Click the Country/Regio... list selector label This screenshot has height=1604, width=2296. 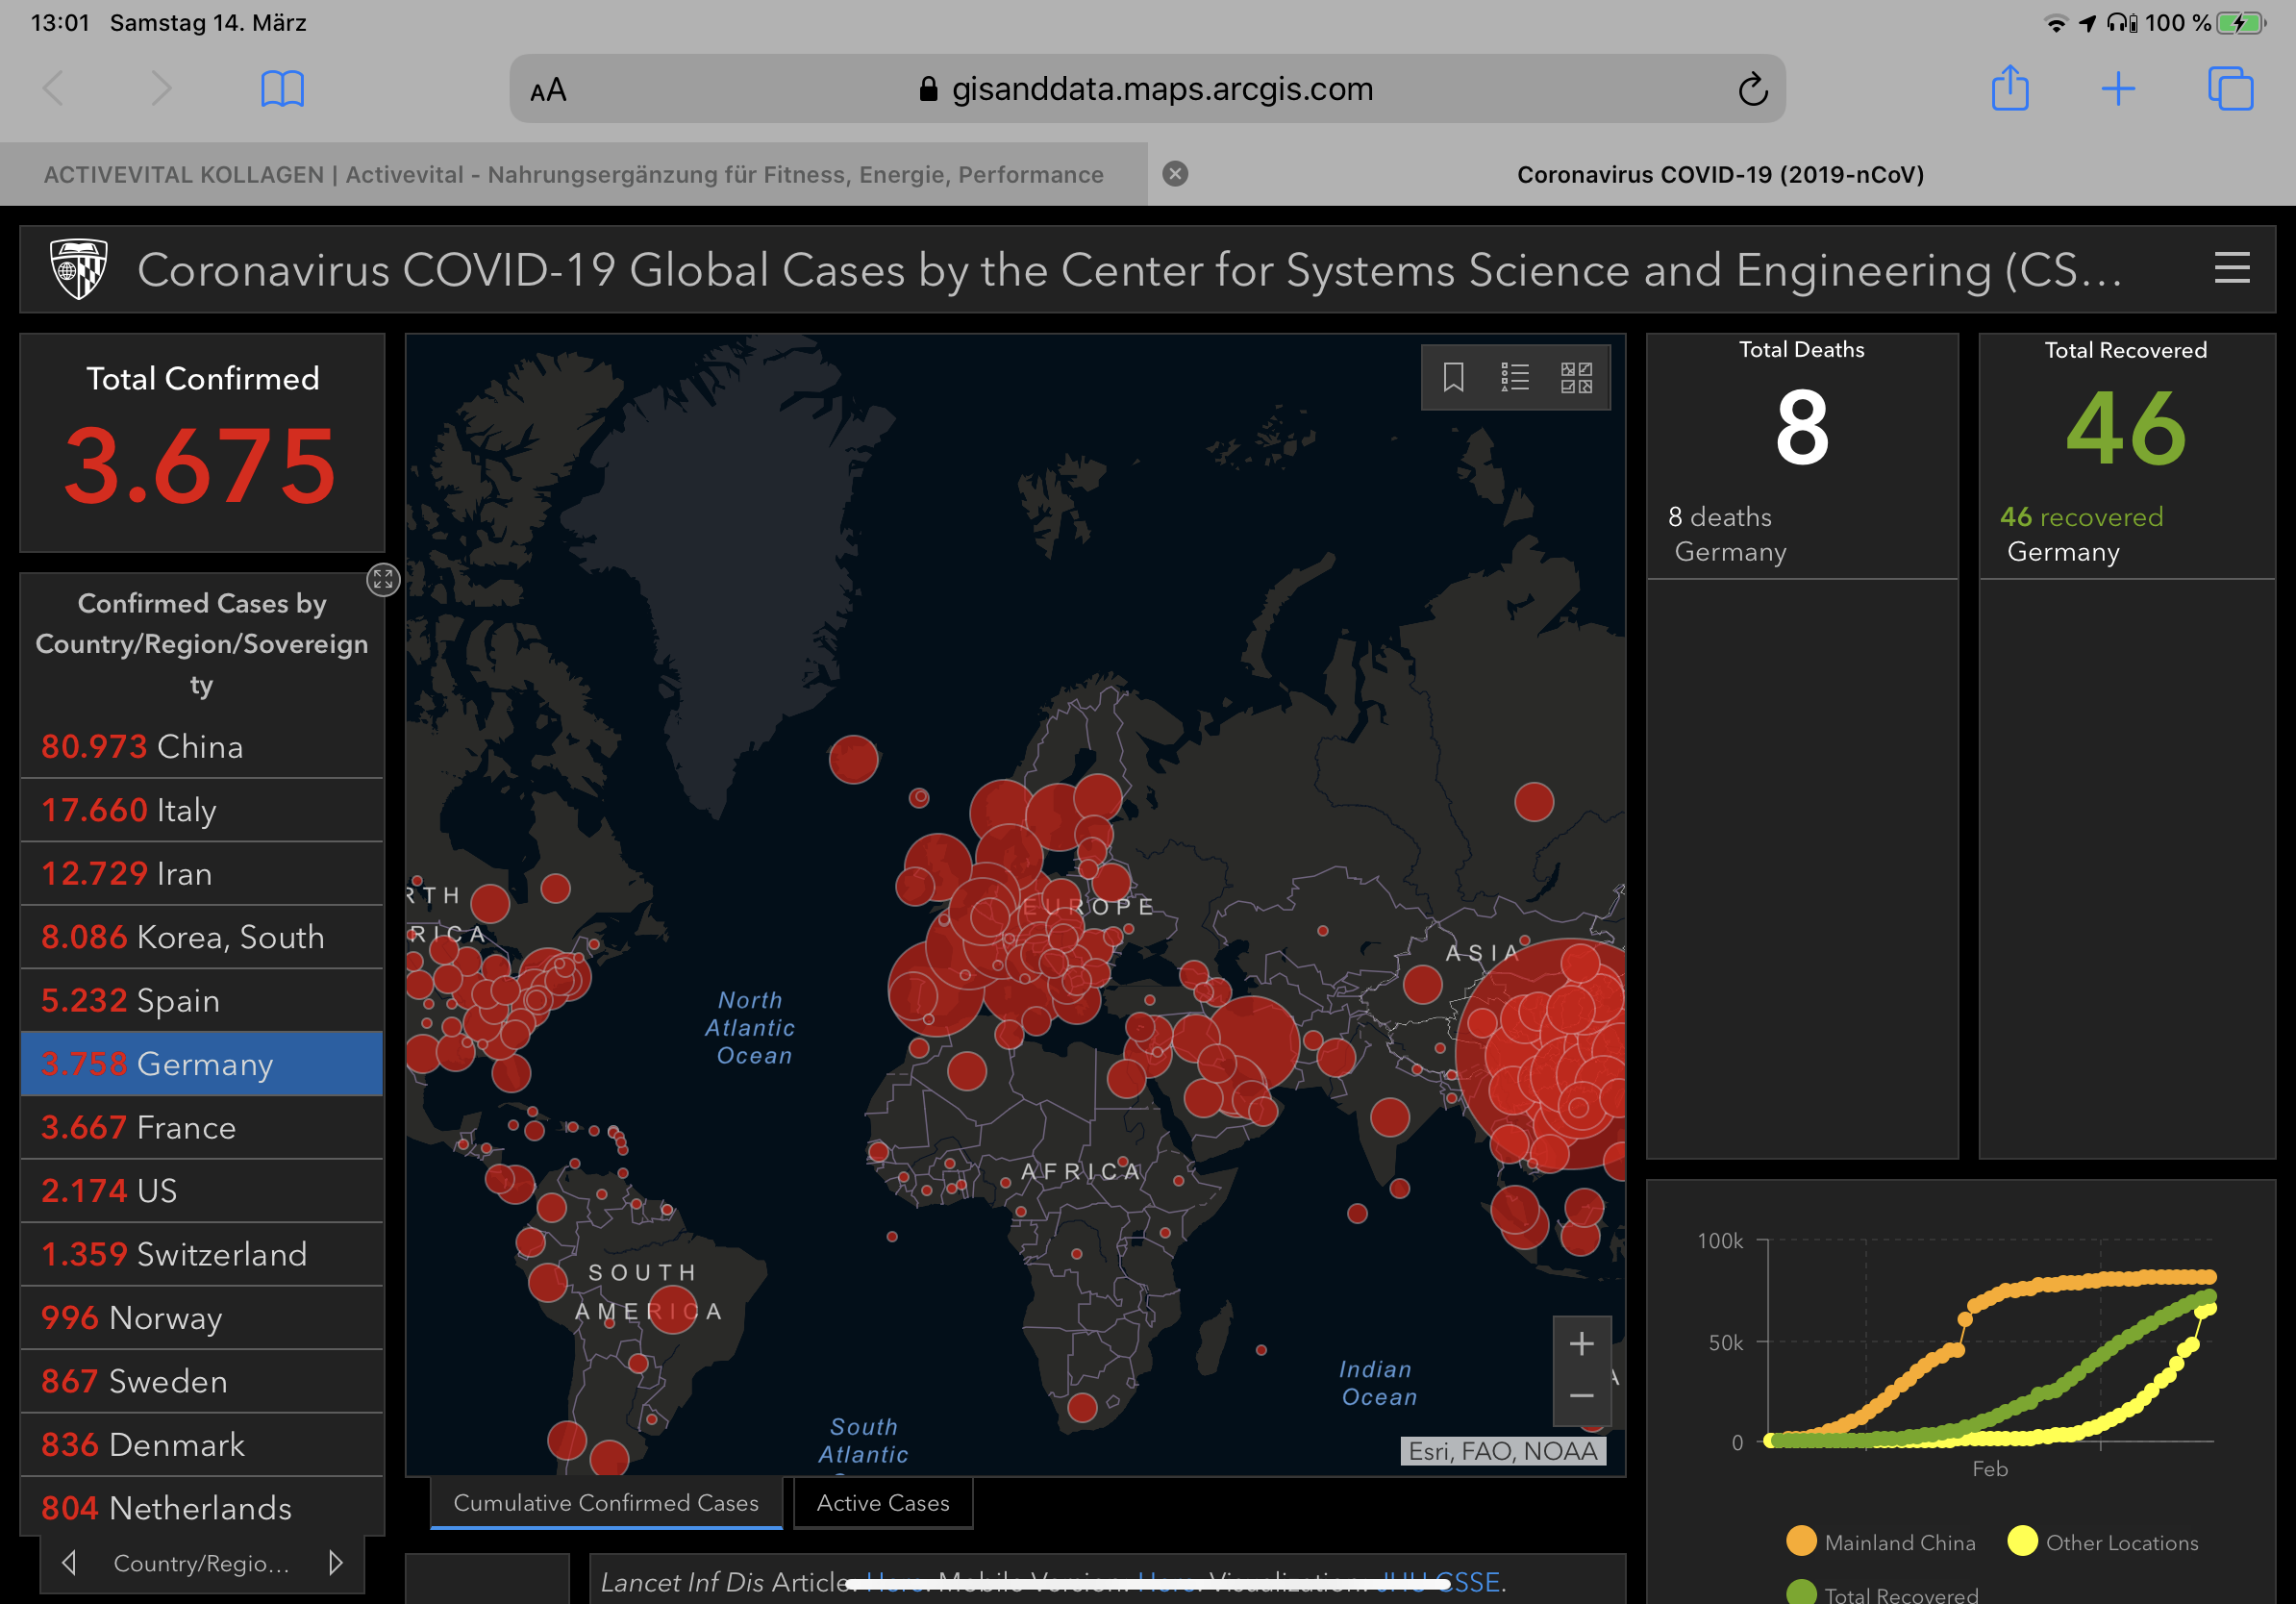point(202,1563)
